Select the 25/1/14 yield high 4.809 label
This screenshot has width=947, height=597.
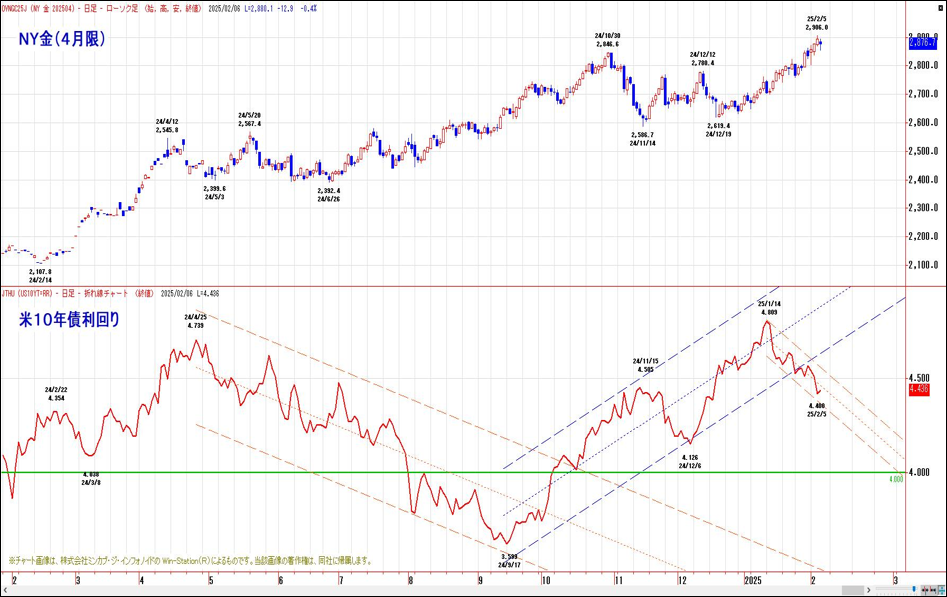[770, 307]
